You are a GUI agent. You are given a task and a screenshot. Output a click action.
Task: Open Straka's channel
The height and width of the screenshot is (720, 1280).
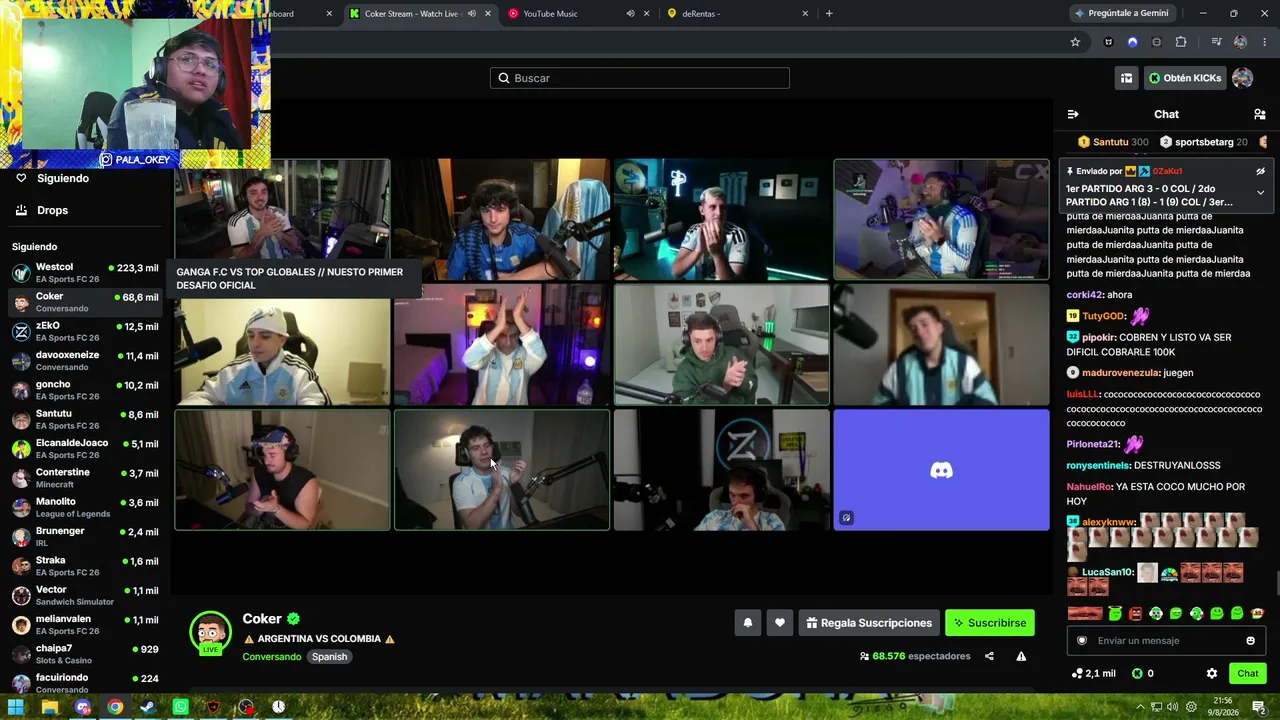(x=85, y=566)
